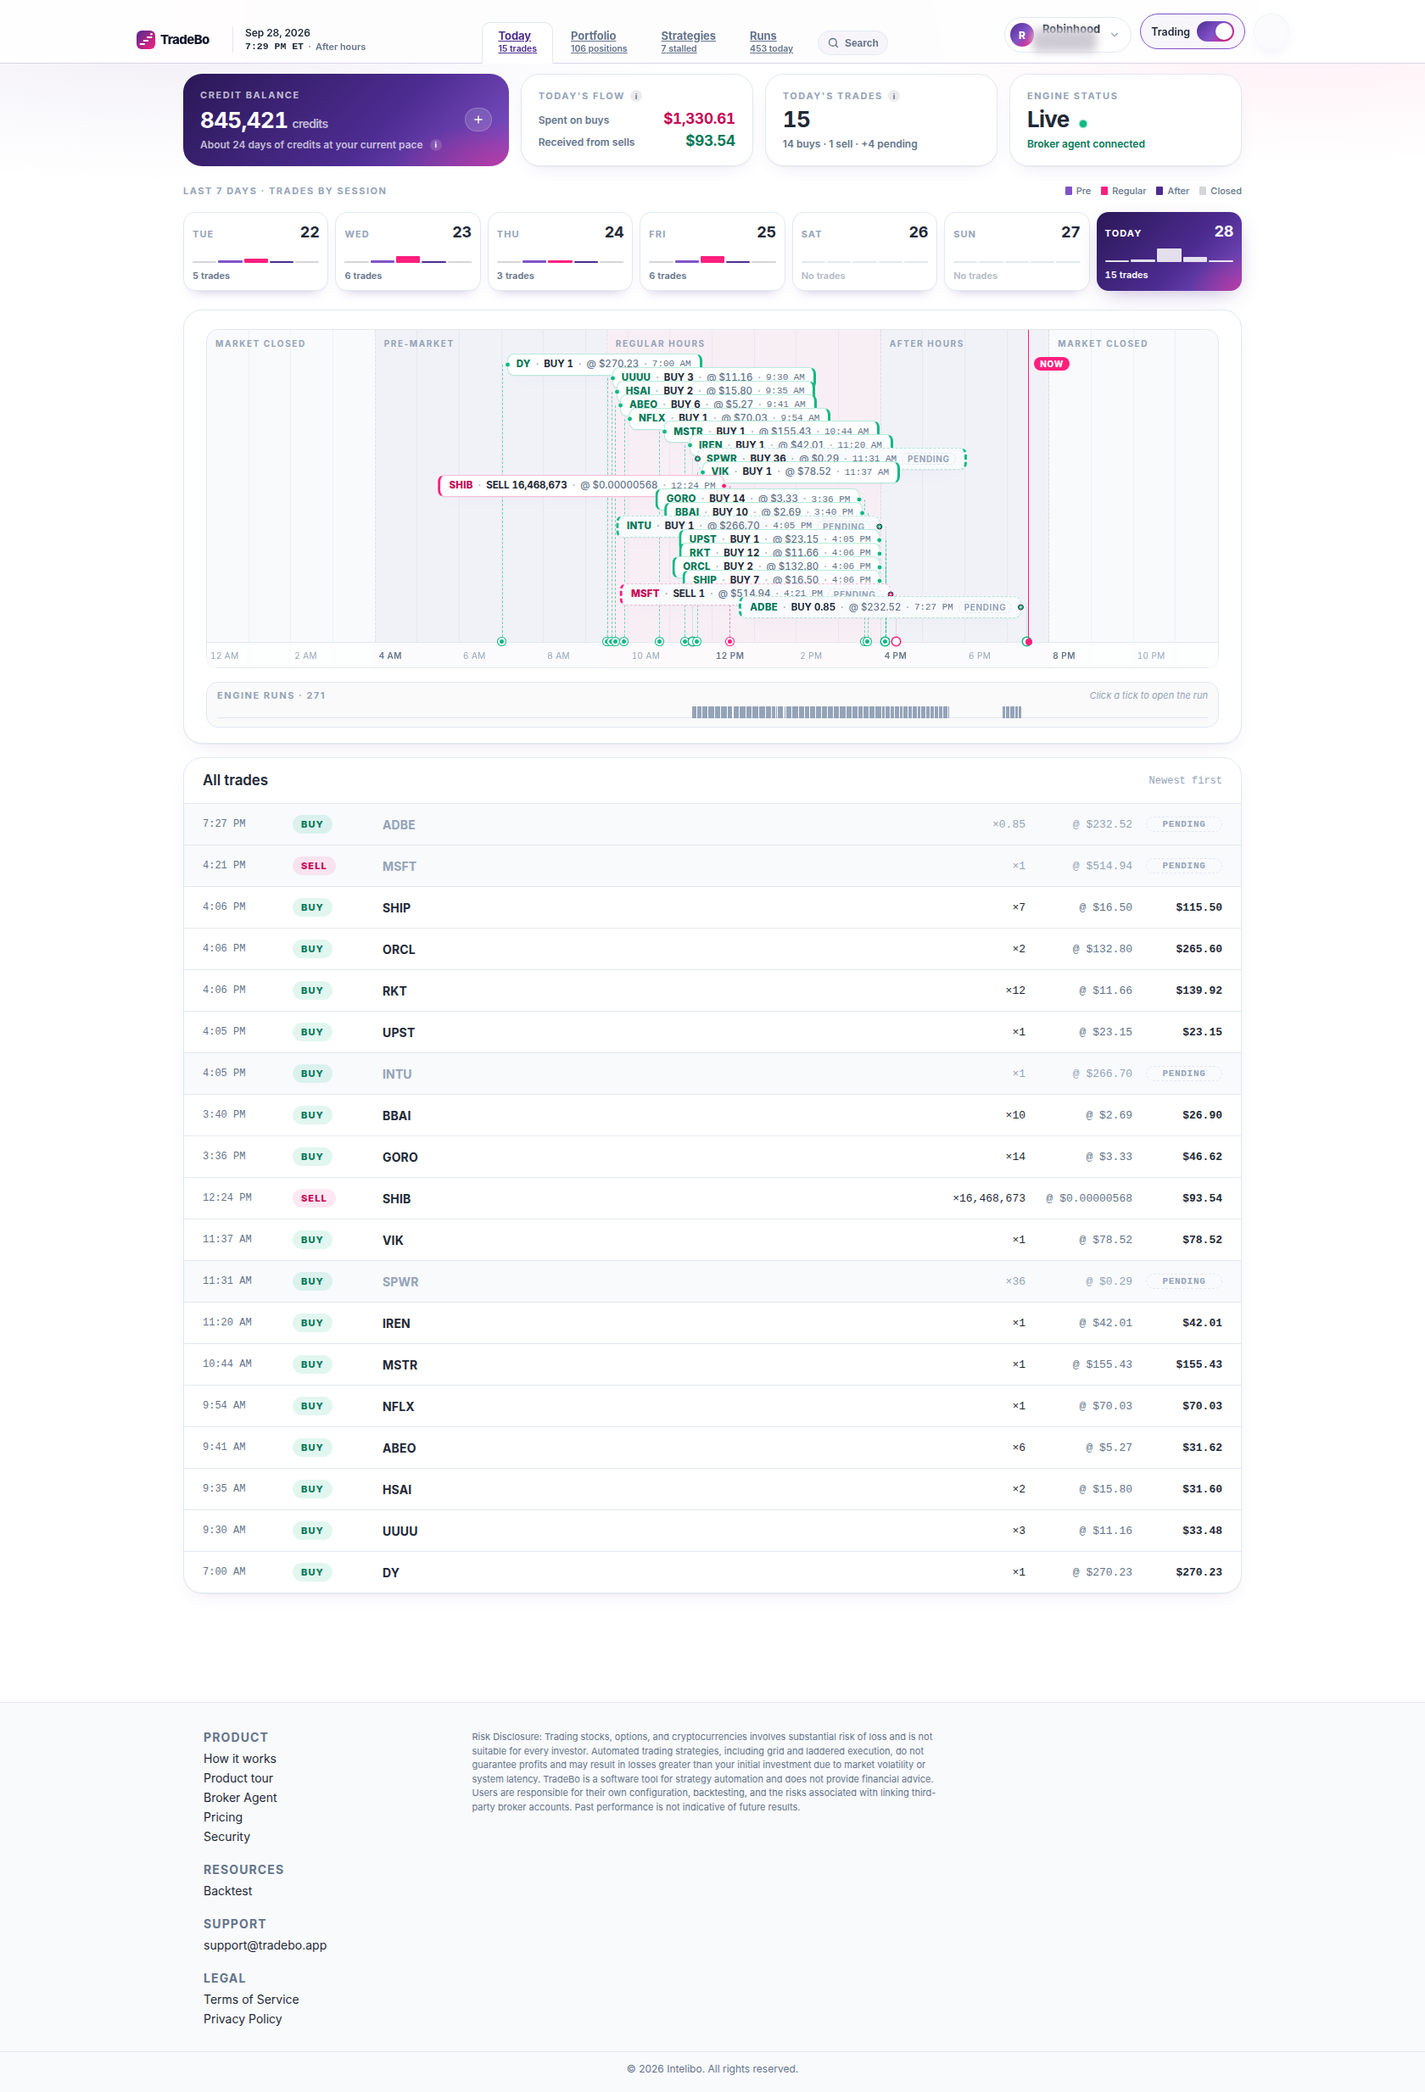Click the SPWR PENDING badge
This screenshot has height=2092, width=1425.
1184,1281
